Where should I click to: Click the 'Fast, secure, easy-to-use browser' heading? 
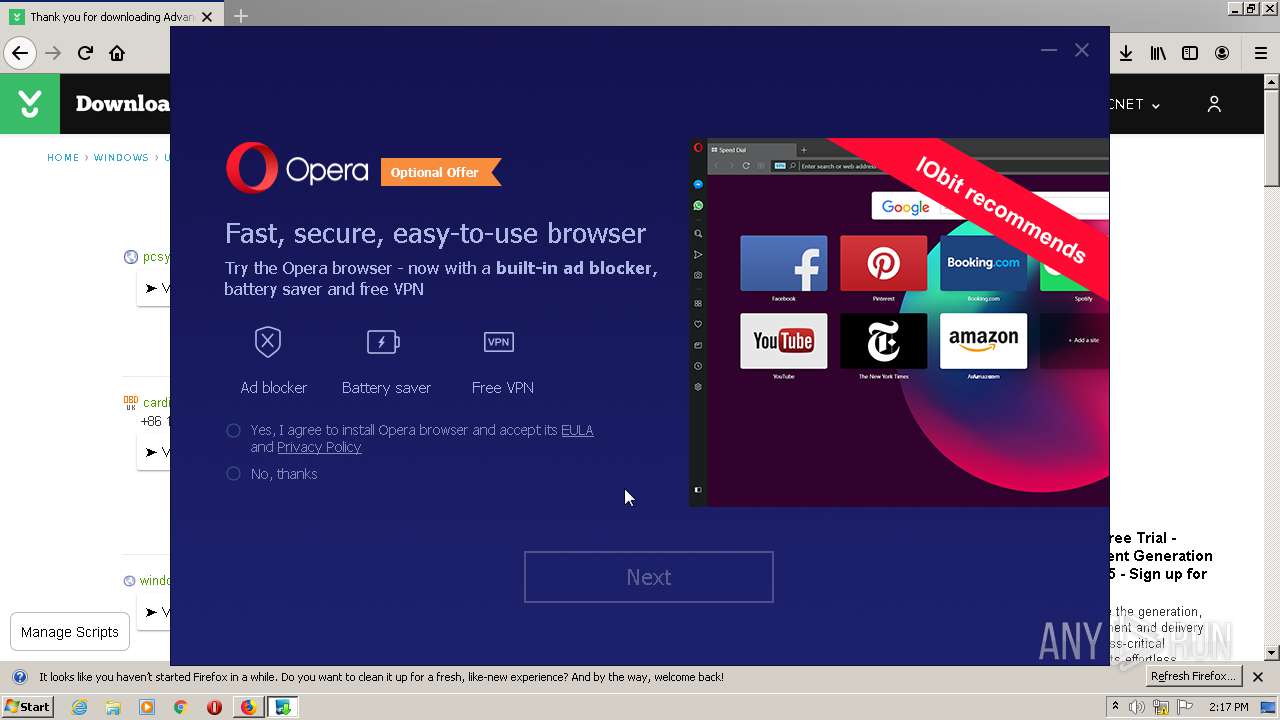[x=435, y=233]
